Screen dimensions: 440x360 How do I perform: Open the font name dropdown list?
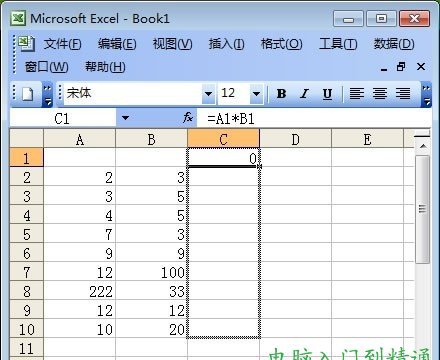click(x=208, y=94)
